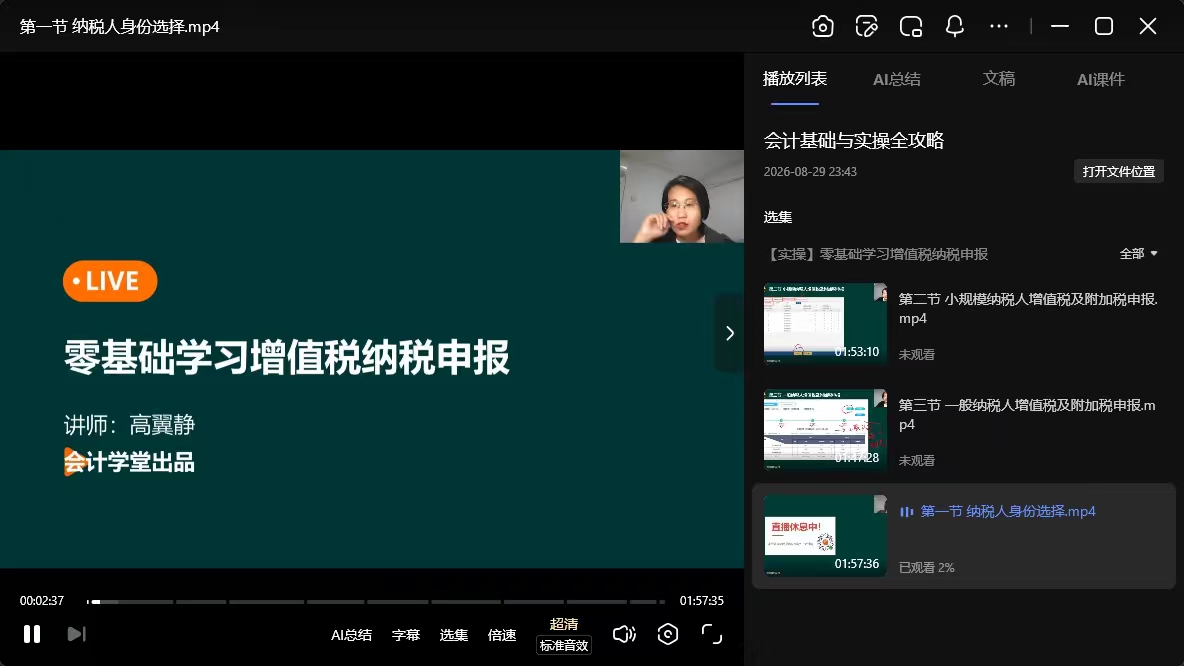Screen dimensions: 1184x666
Task: Take a screenshot with the camera icon
Action: [822, 26]
